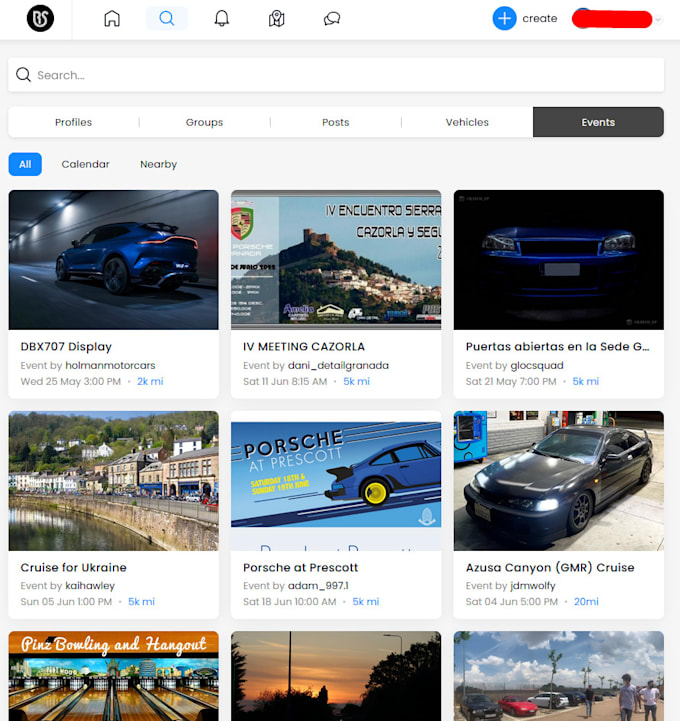Open the Azusa Canyon Cruise car image
This screenshot has height=721, width=680.
click(x=559, y=481)
